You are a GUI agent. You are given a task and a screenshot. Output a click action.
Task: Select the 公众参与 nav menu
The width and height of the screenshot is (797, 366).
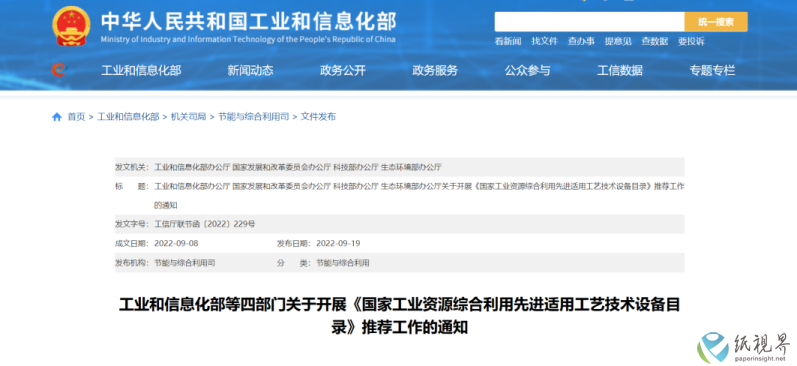tap(527, 71)
